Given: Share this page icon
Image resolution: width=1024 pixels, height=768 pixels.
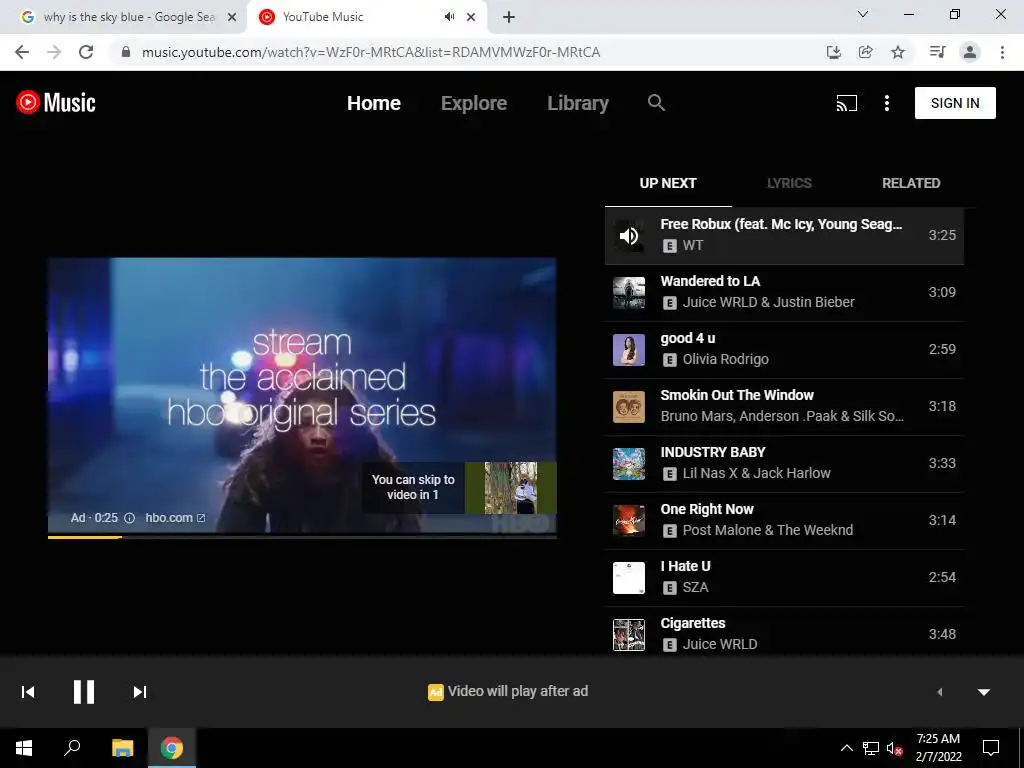Looking at the screenshot, I should point(865,52).
